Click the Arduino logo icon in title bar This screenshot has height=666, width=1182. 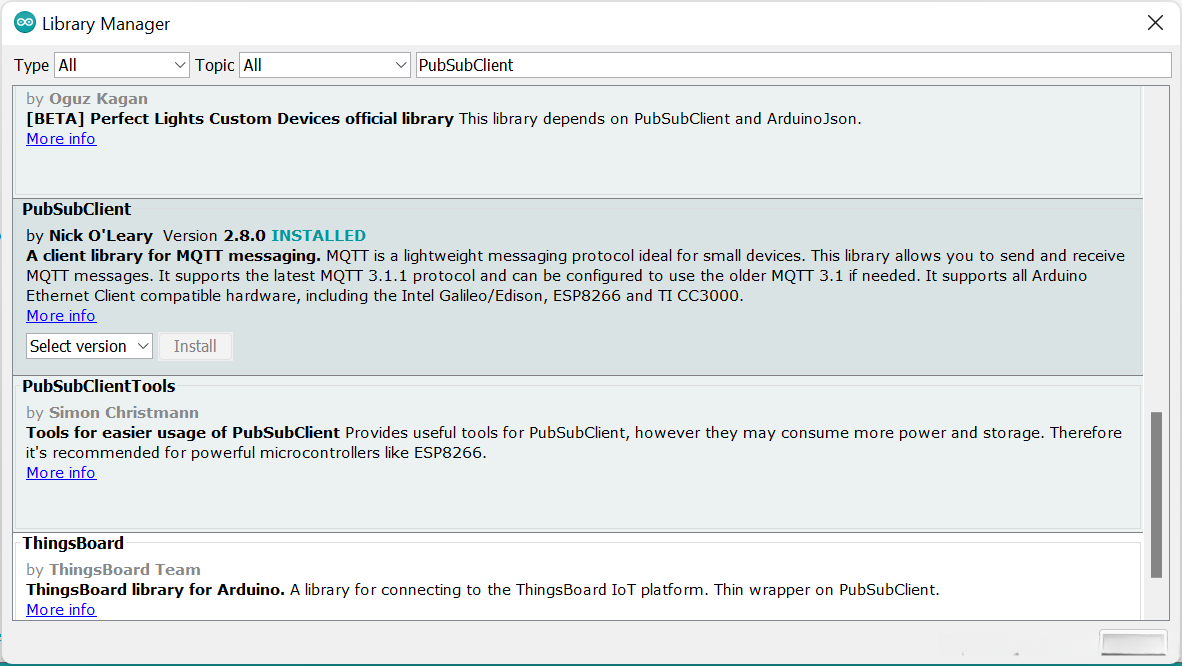tap(25, 23)
